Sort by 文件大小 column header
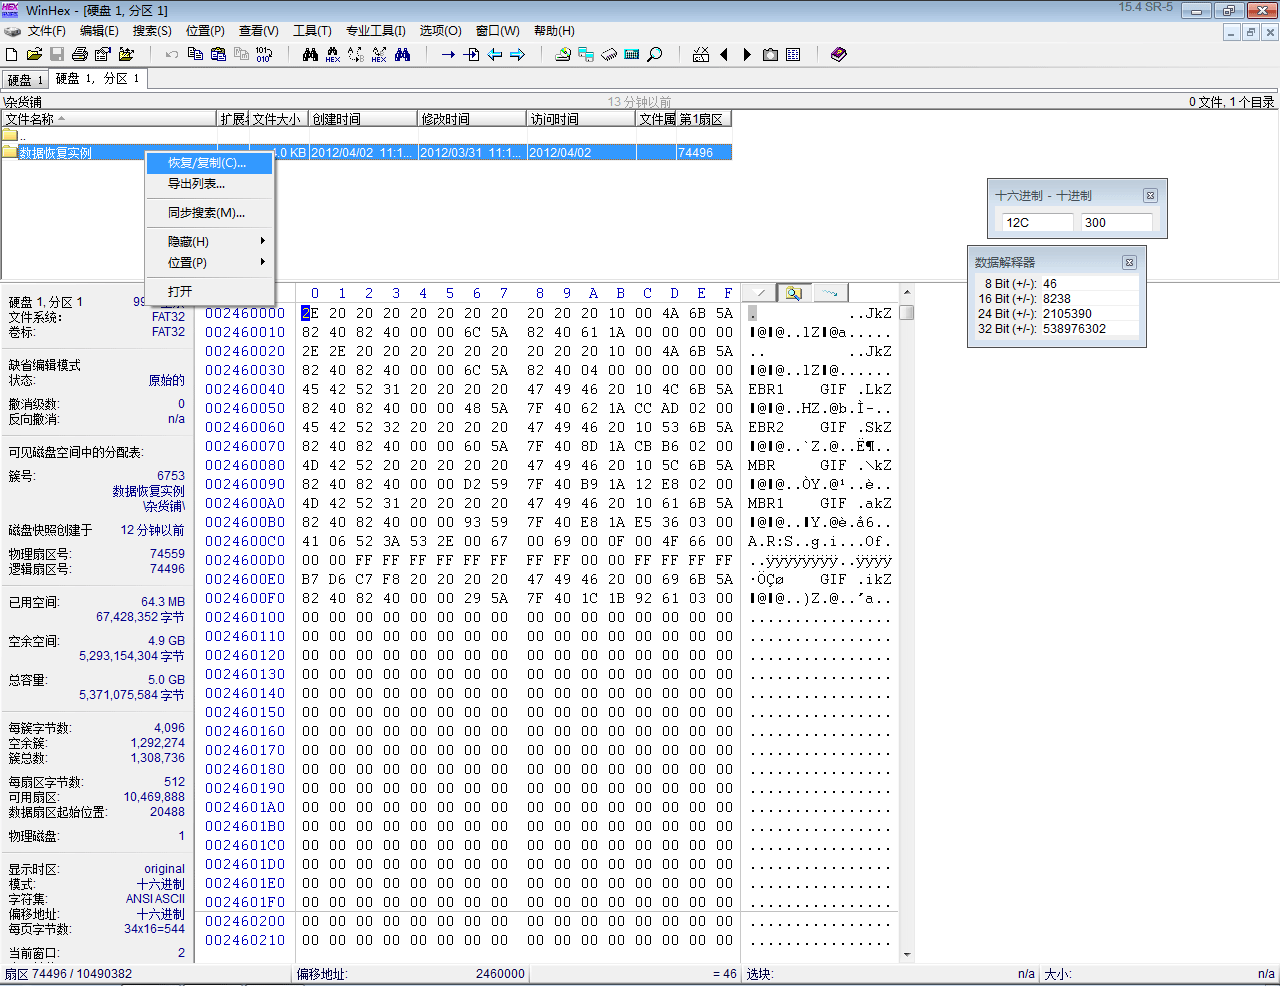The width and height of the screenshot is (1280, 986). (x=278, y=119)
